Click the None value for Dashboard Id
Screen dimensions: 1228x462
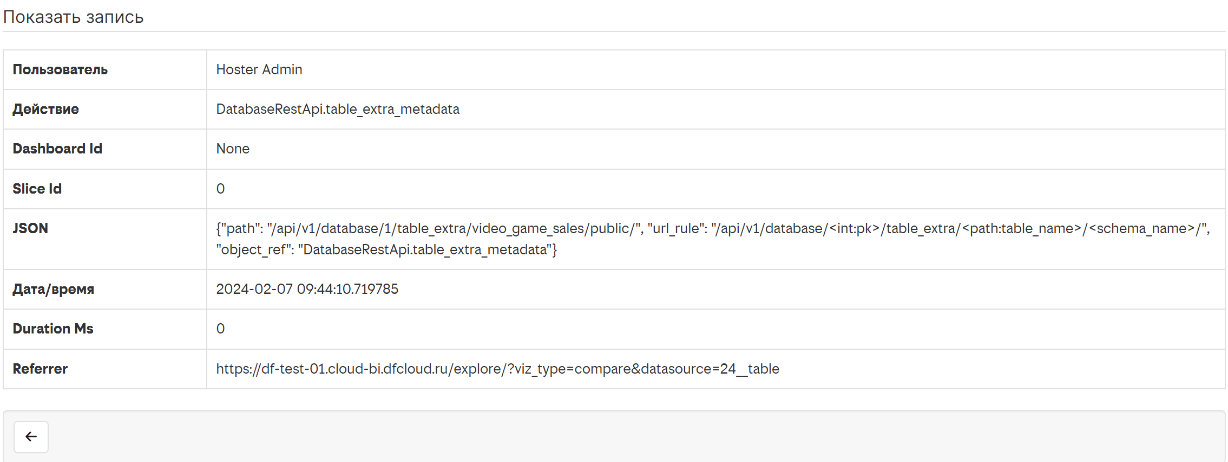233,149
